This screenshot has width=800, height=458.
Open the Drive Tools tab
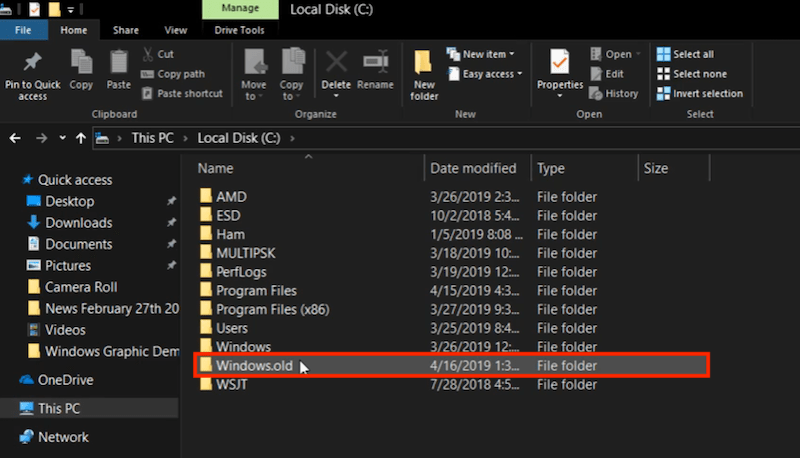(x=239, y=30)
